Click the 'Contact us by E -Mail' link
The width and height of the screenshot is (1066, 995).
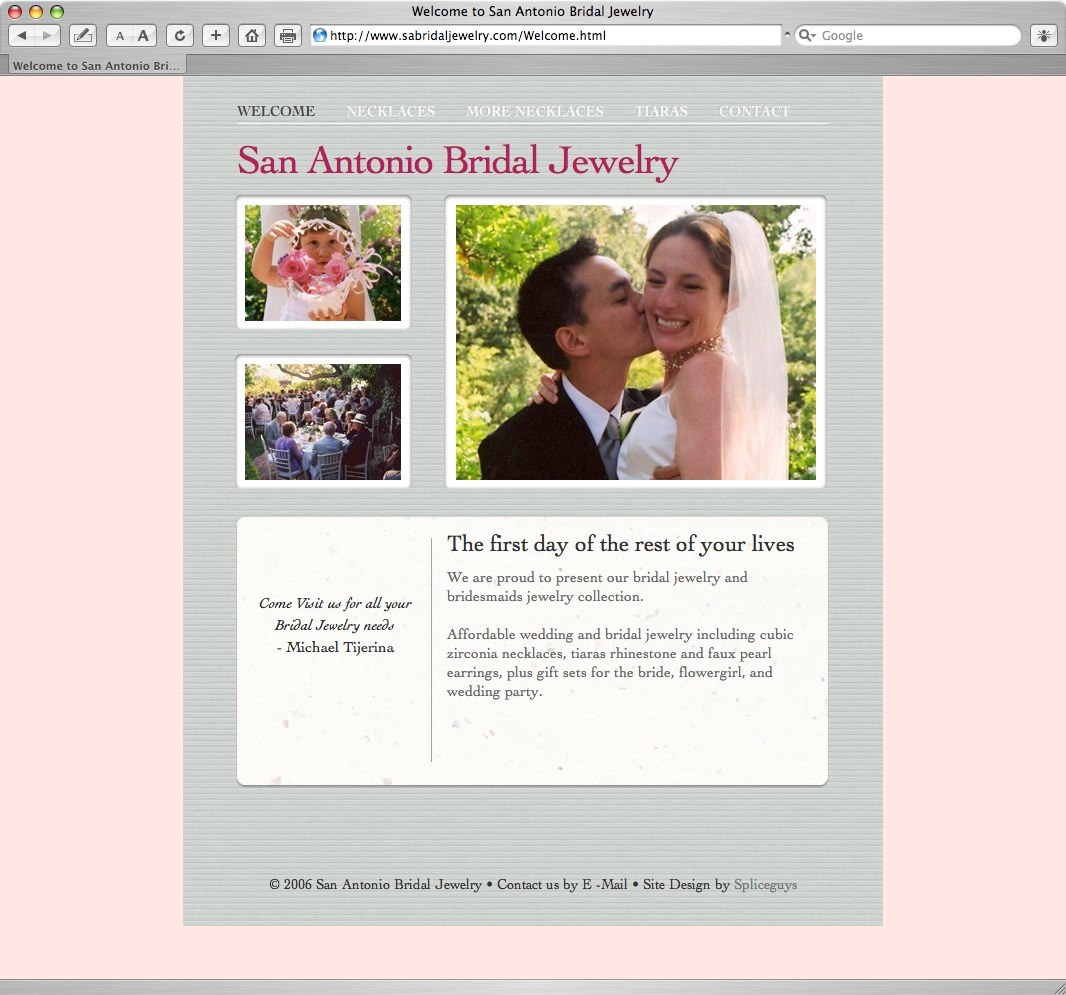[x=562, y=884]
